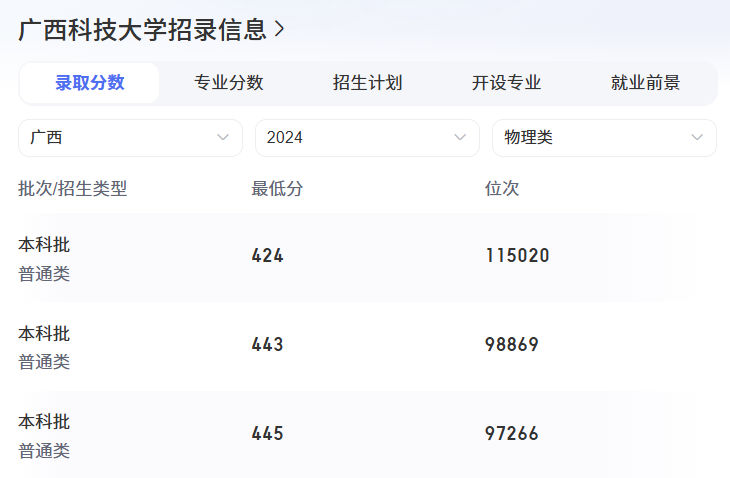Select the 开设专业 tab
This screenshot has width=730, height=478.
point(507,83)
